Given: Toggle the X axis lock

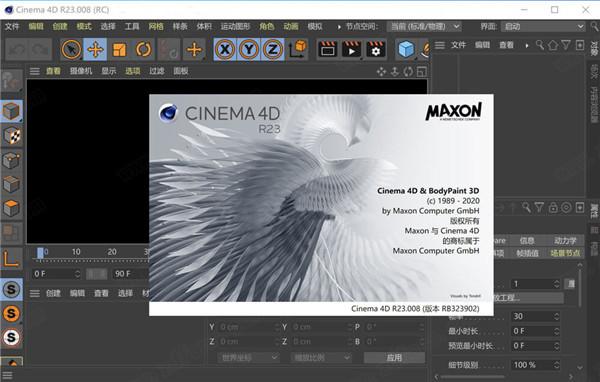Looking at the screenshot, I should (x=225, y=49).
